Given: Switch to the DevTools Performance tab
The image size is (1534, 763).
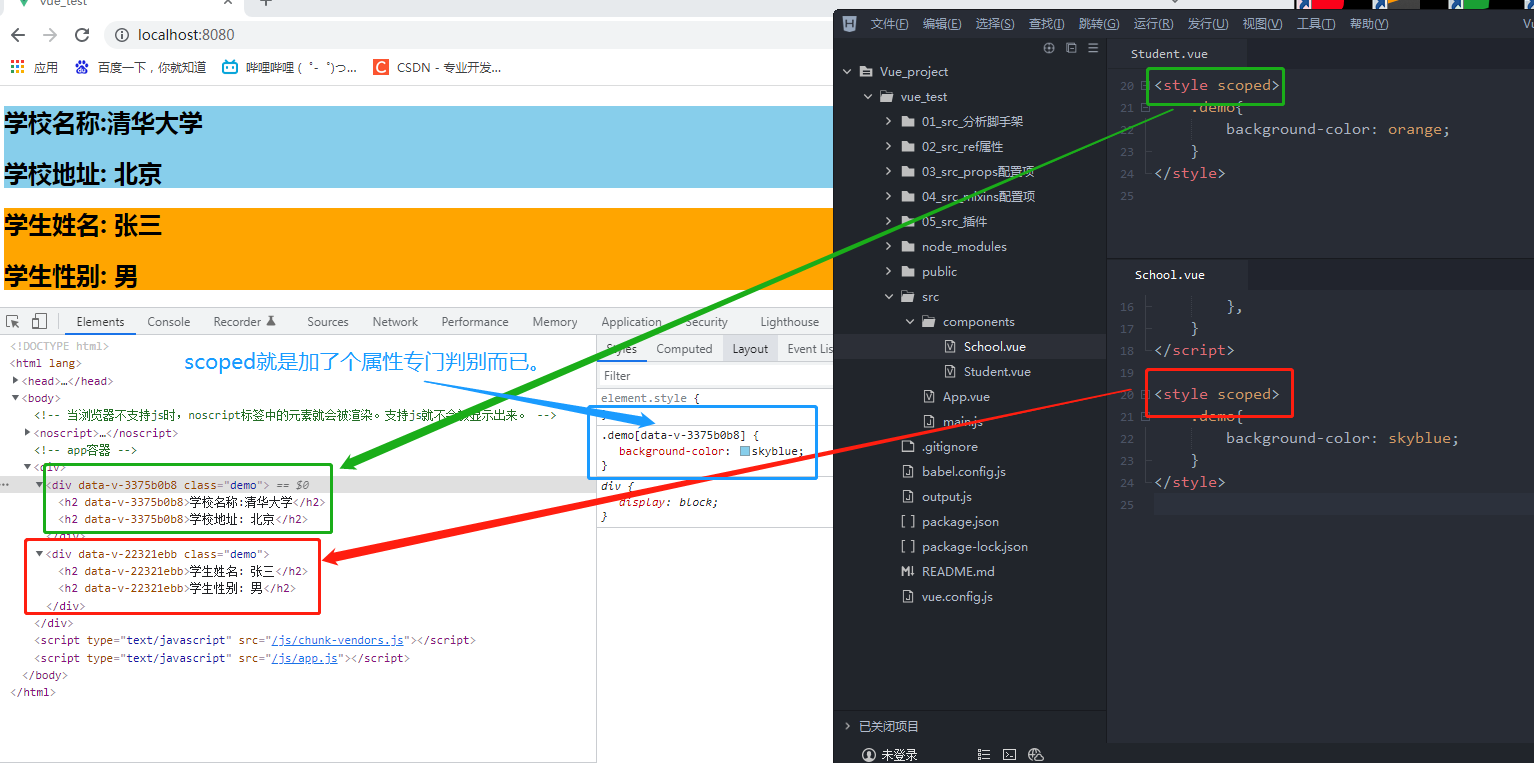Looking at the screenshot, I should coord(475,322).
